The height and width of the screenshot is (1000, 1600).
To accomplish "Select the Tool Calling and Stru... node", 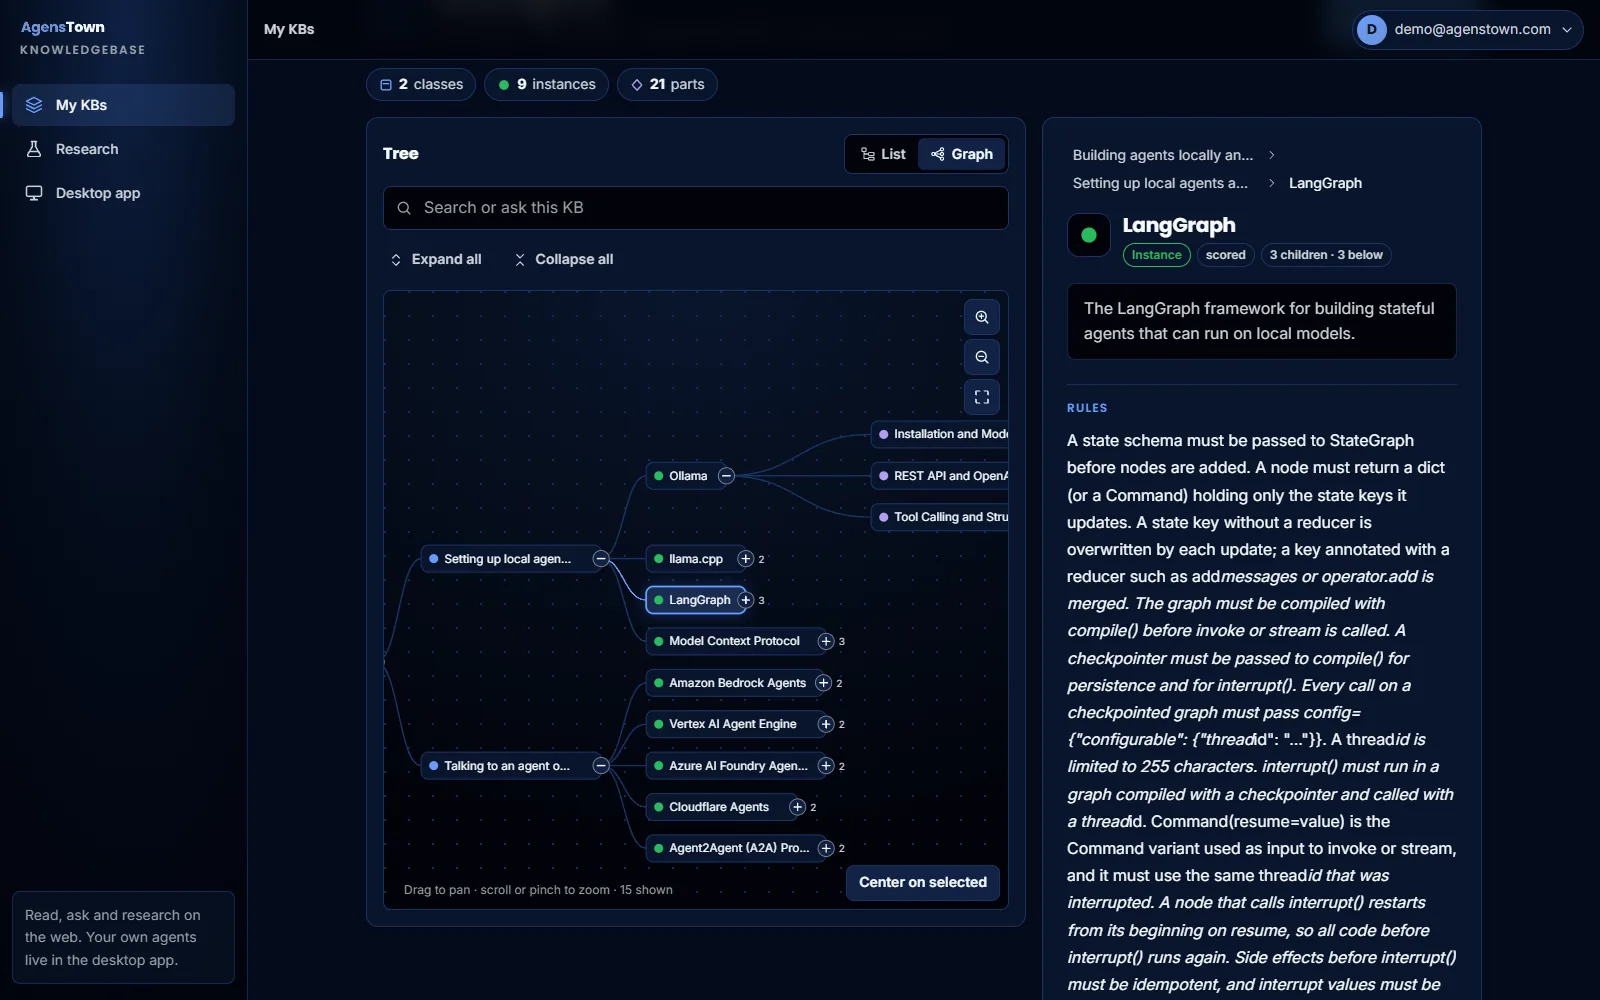I will (x=940, y=517).
